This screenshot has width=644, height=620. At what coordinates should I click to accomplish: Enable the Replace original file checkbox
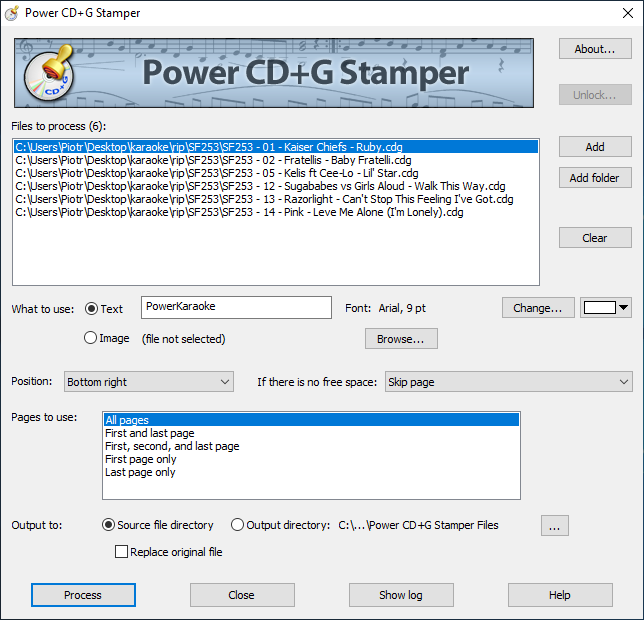click(121, 551)
